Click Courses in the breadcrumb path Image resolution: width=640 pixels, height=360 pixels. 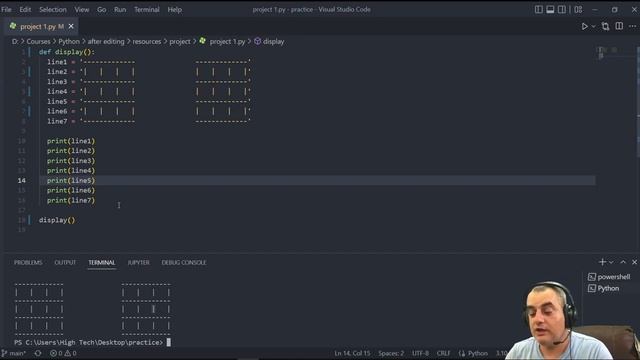[x=38, y=41]
